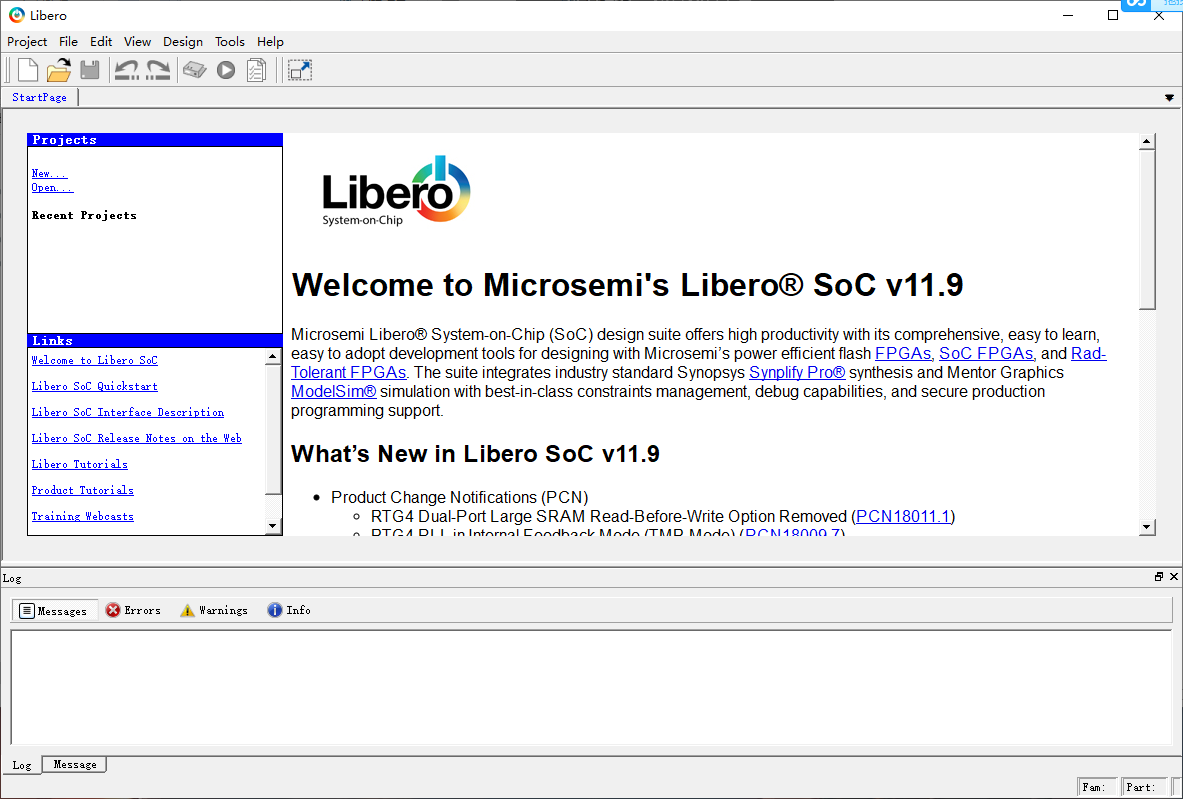
Task: Open Libero Tutorials link
Action: point(79,465)
